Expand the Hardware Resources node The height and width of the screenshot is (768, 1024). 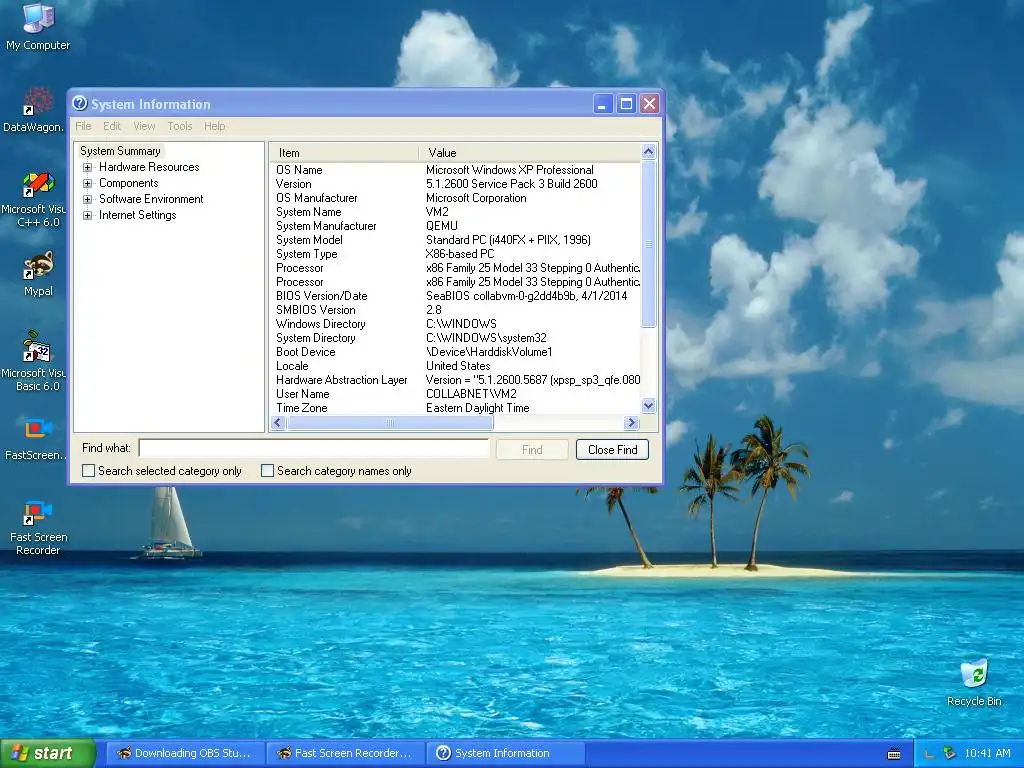(x=88, y=167)
